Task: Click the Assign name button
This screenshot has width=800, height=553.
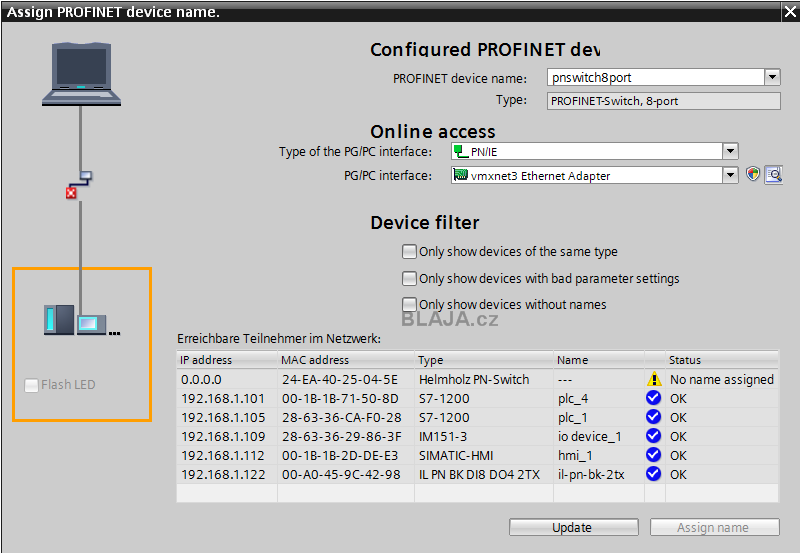Action: tap(714, 527)
